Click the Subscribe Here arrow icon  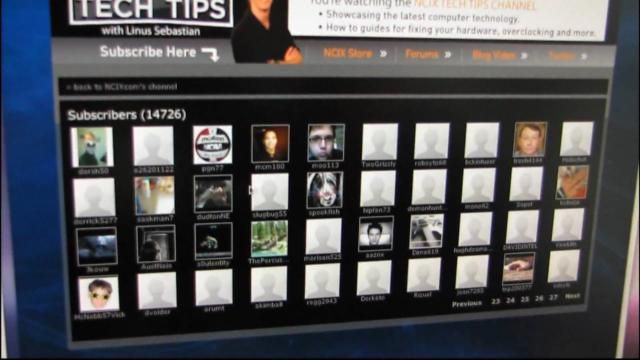tap(211, 54)
